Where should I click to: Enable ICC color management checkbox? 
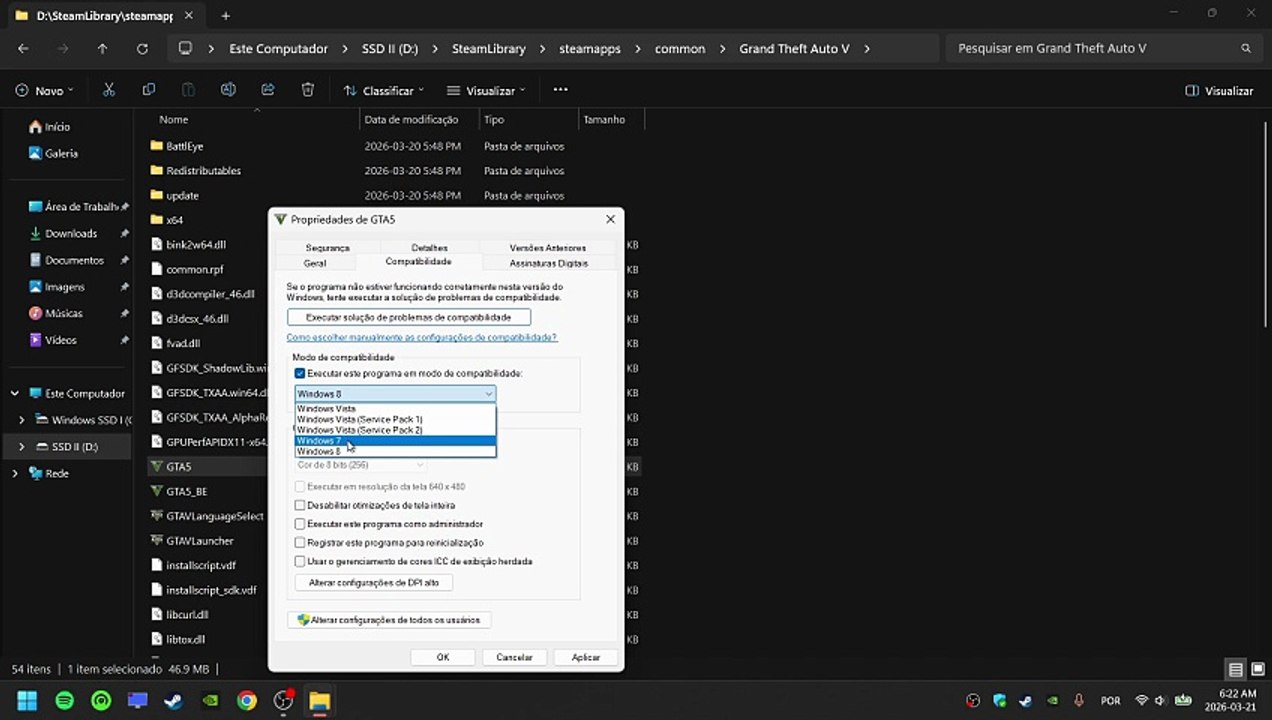tap(300, 561)
